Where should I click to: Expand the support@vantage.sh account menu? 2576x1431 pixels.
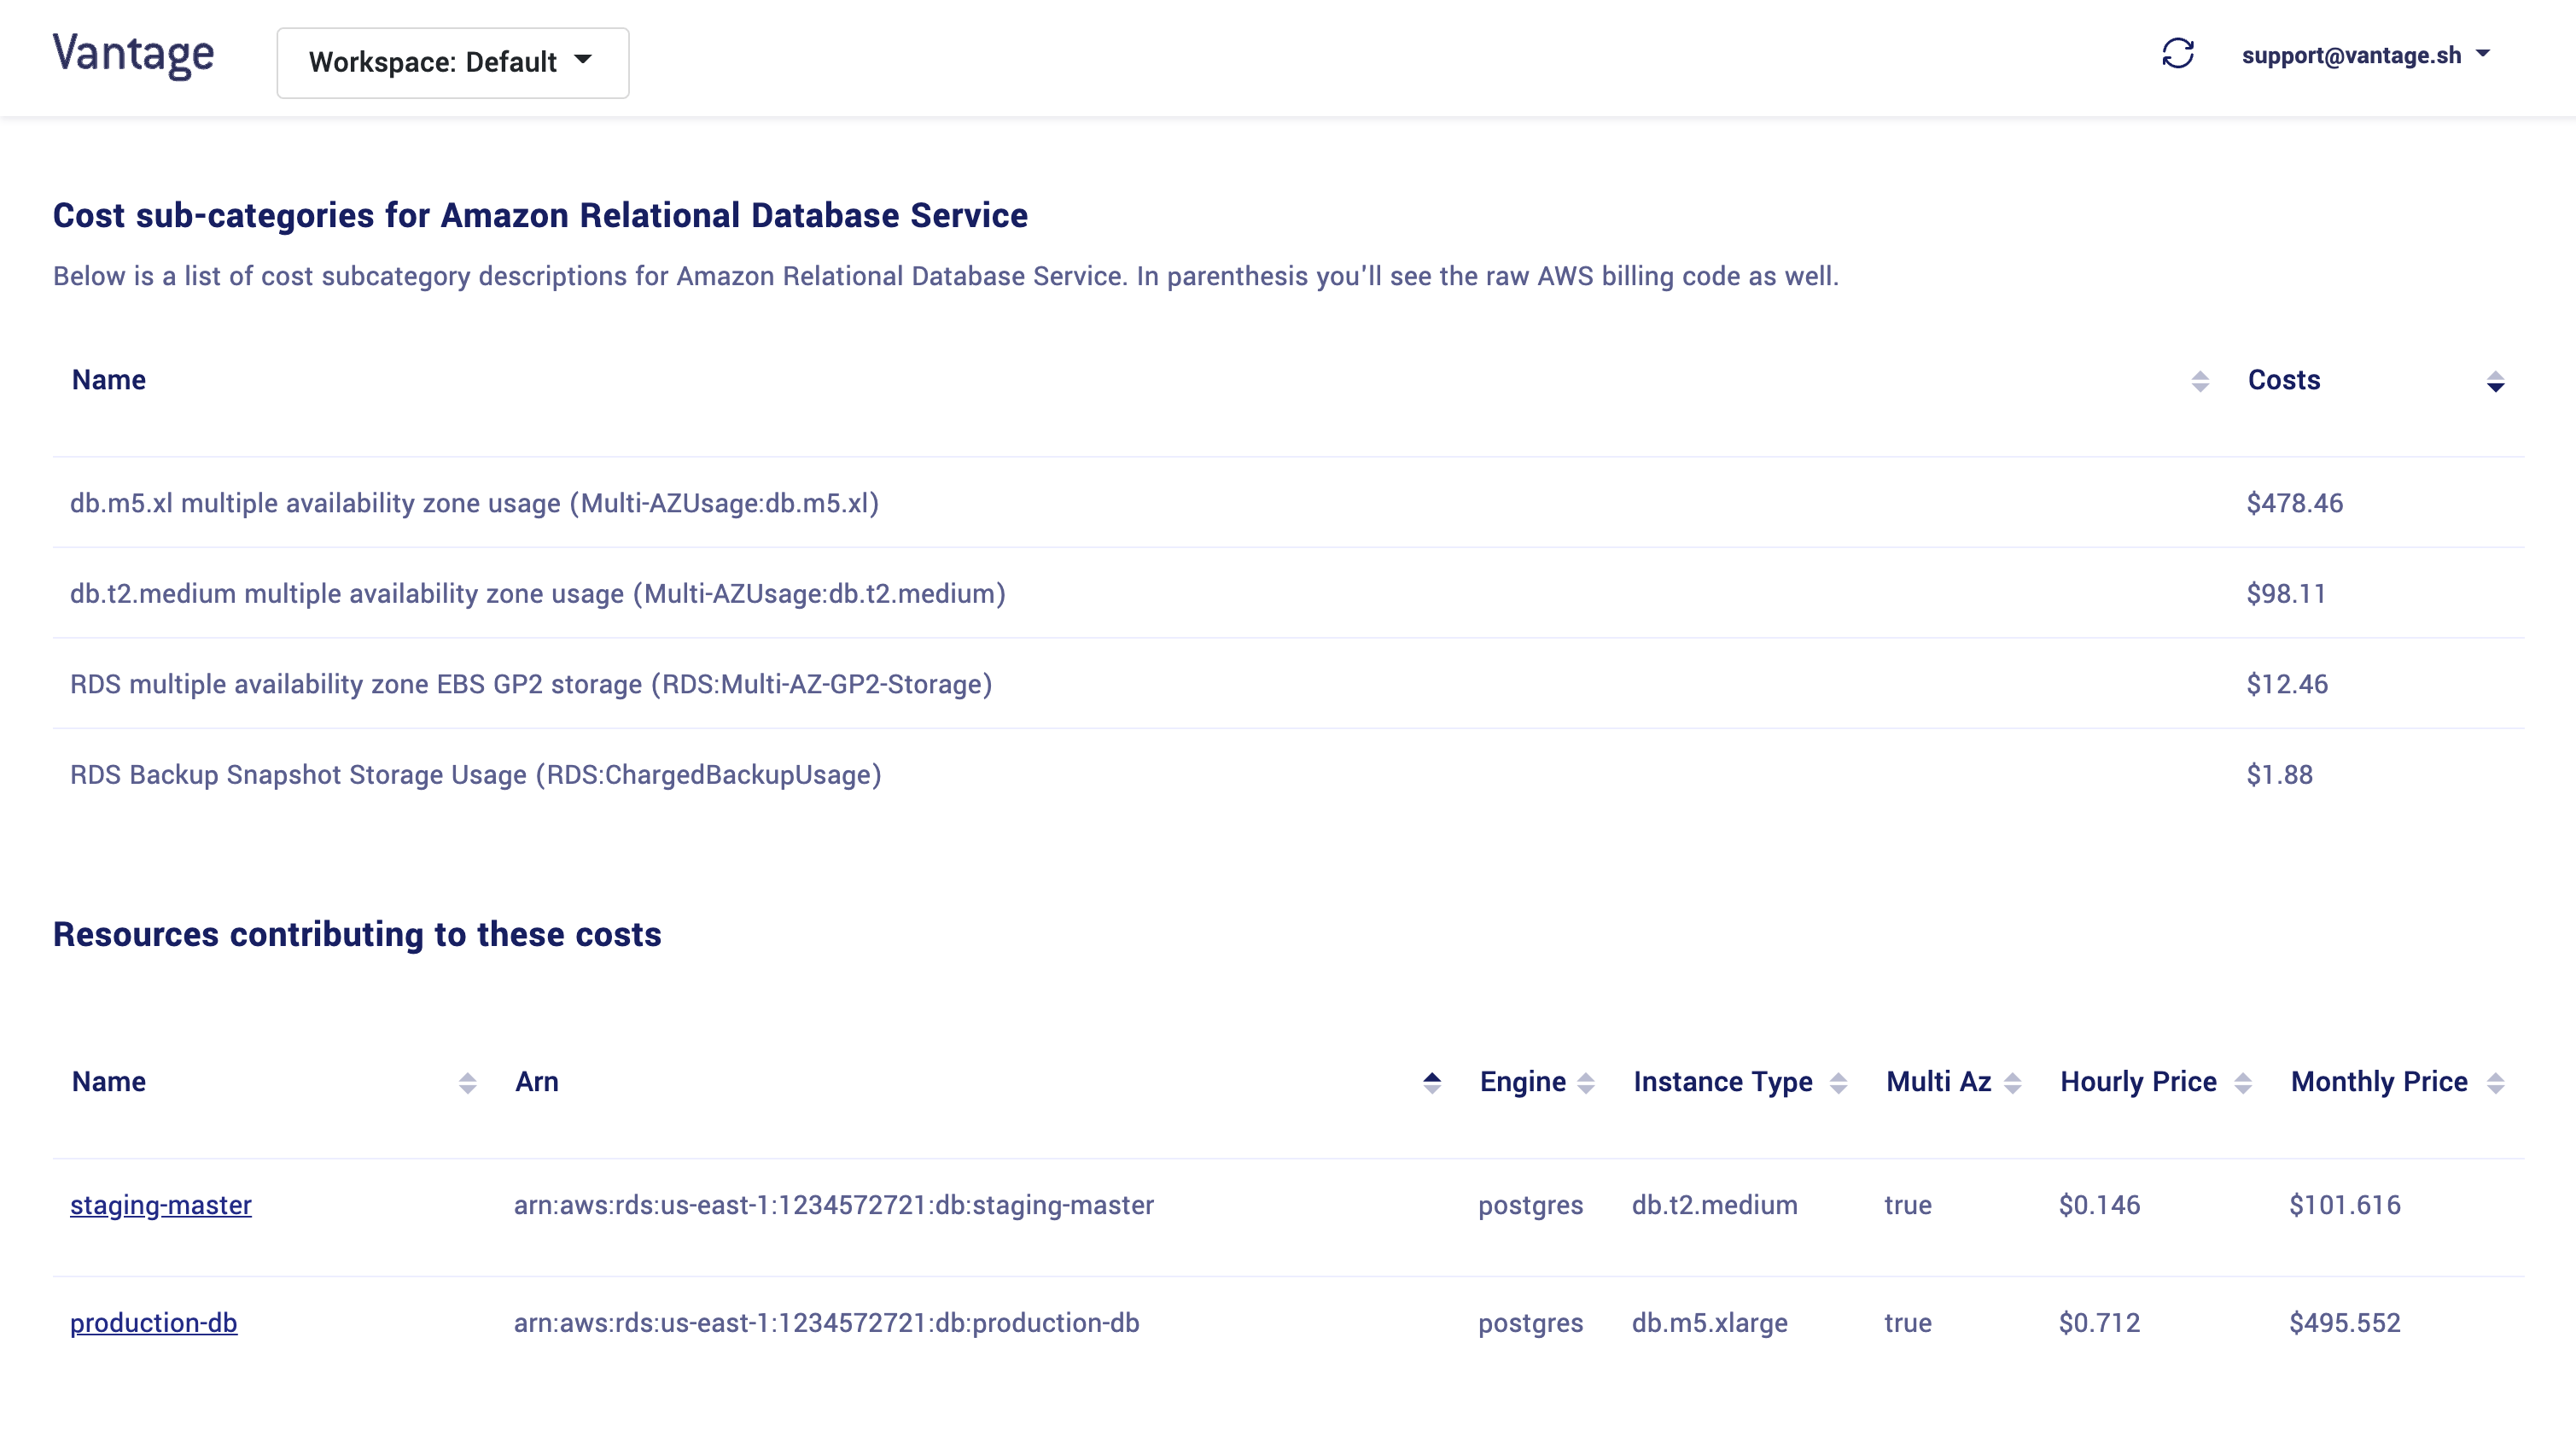(2364, 55)
